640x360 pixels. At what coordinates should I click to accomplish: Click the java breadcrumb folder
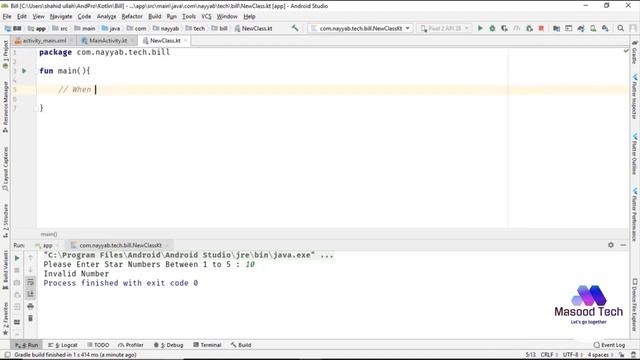pos(111,28)
